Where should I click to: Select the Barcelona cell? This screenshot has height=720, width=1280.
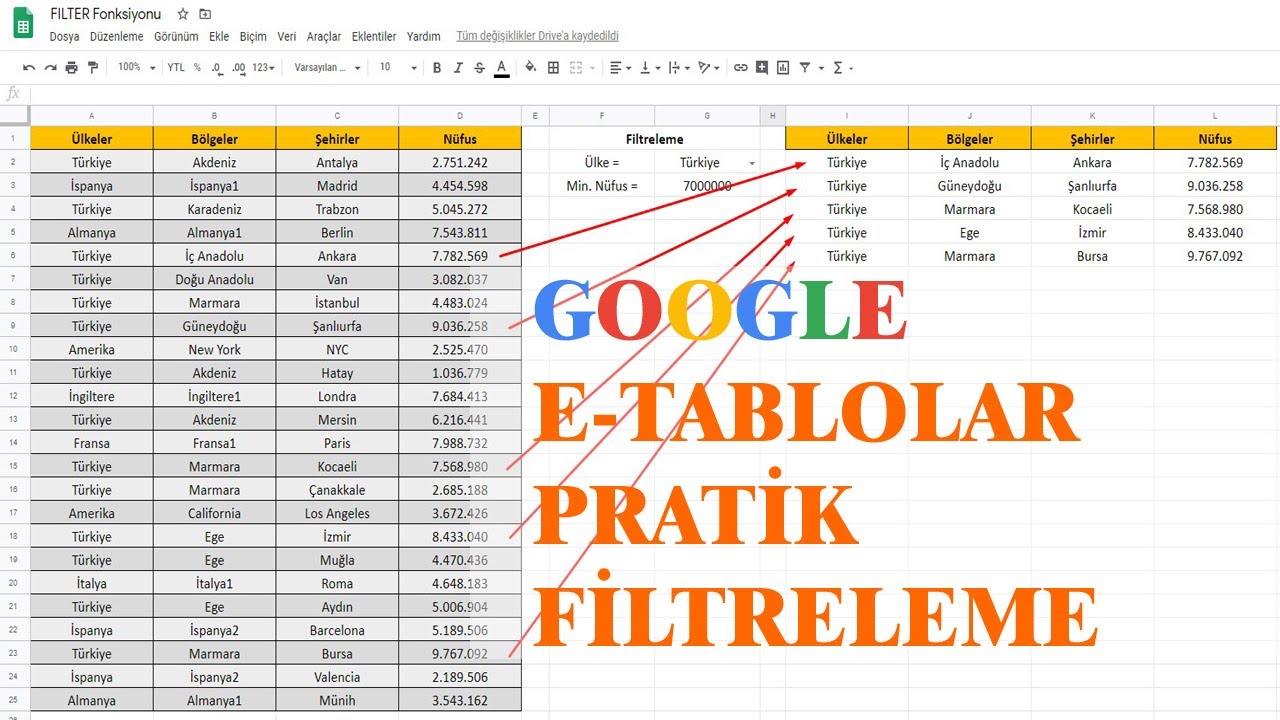coord(337,630)
